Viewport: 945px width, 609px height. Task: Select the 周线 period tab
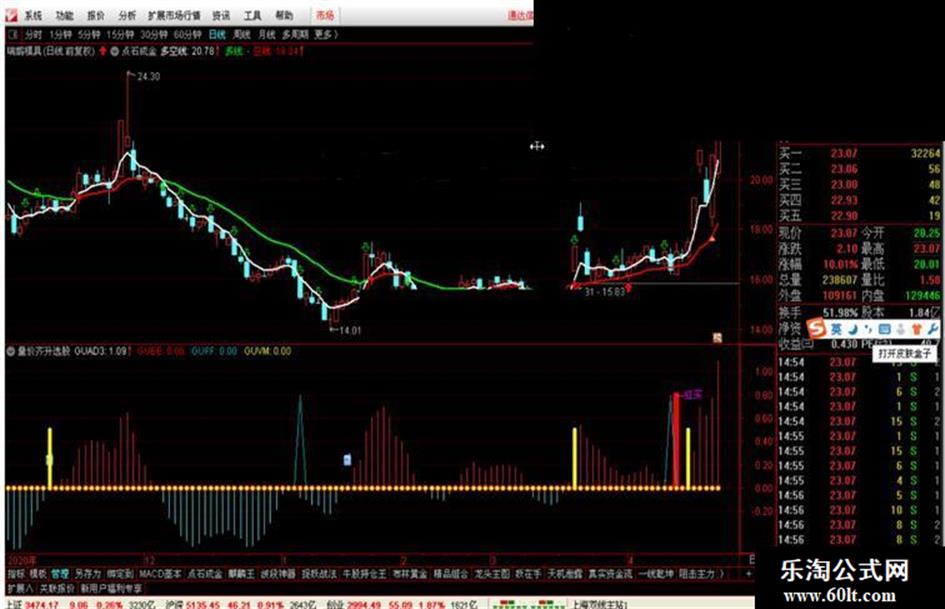[x=242, y=35]
